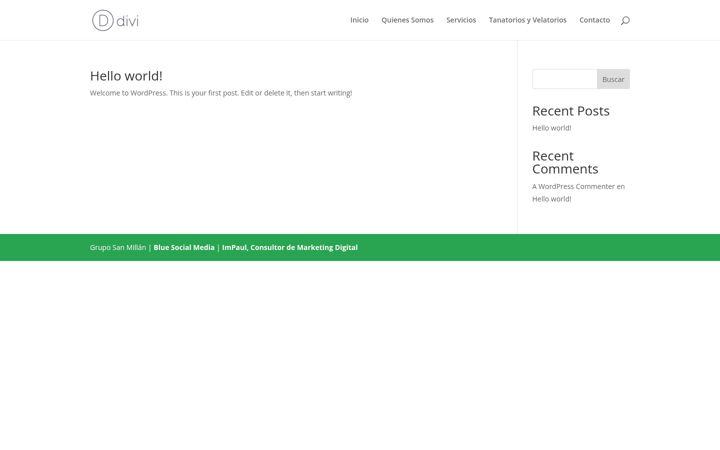
Task: Click the Grupo San Millán footer text
Action: tap(118, 247)
